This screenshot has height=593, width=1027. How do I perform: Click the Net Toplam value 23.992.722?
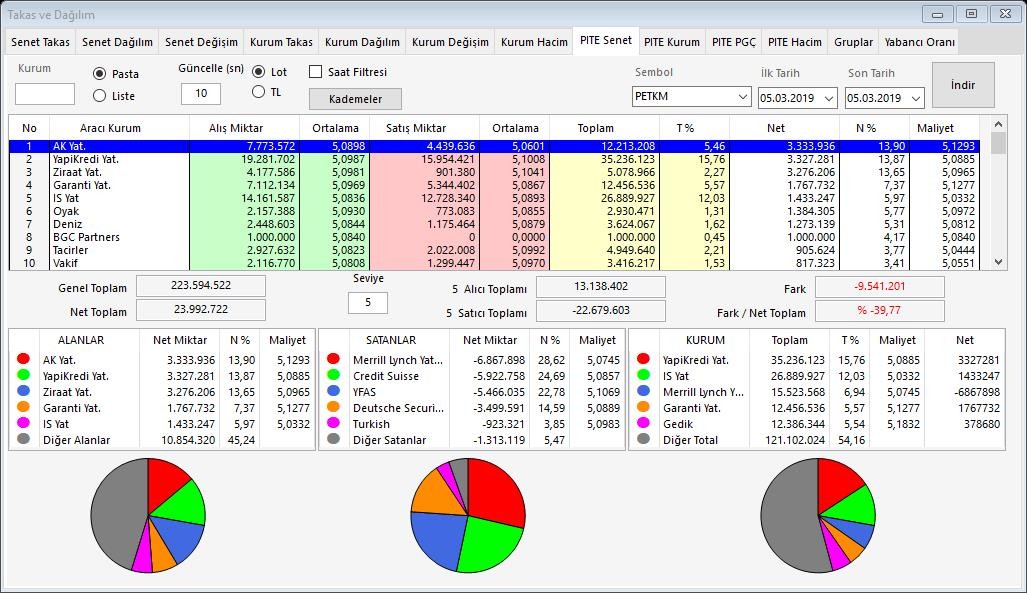click(200, 309)
